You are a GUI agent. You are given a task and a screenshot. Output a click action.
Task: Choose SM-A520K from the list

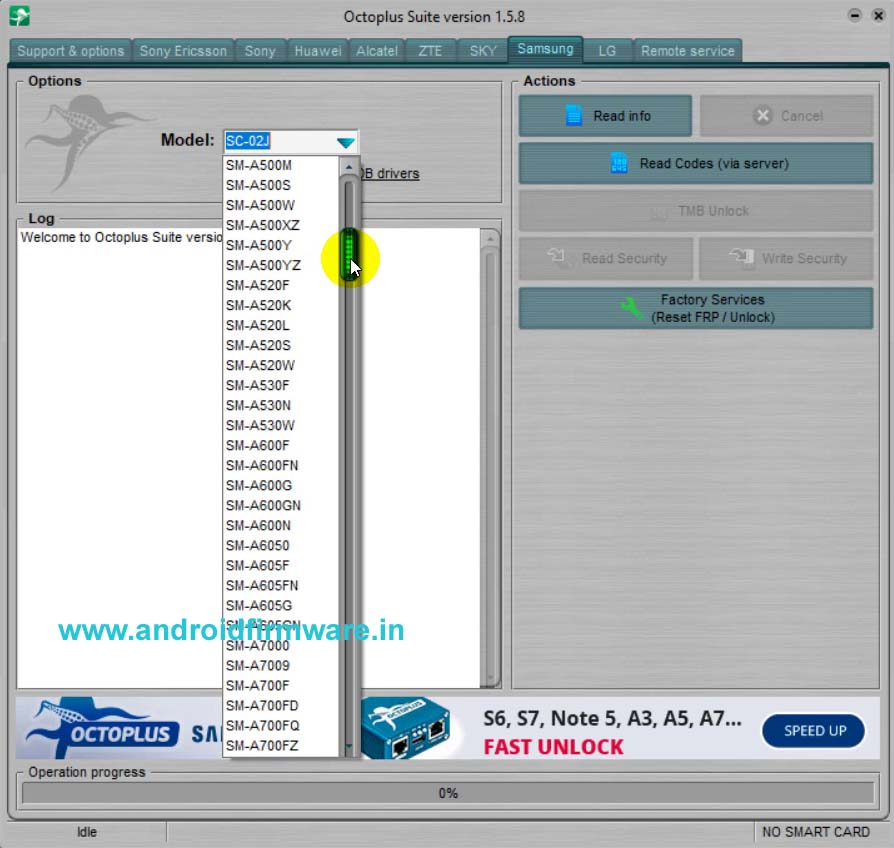[281, 305]
